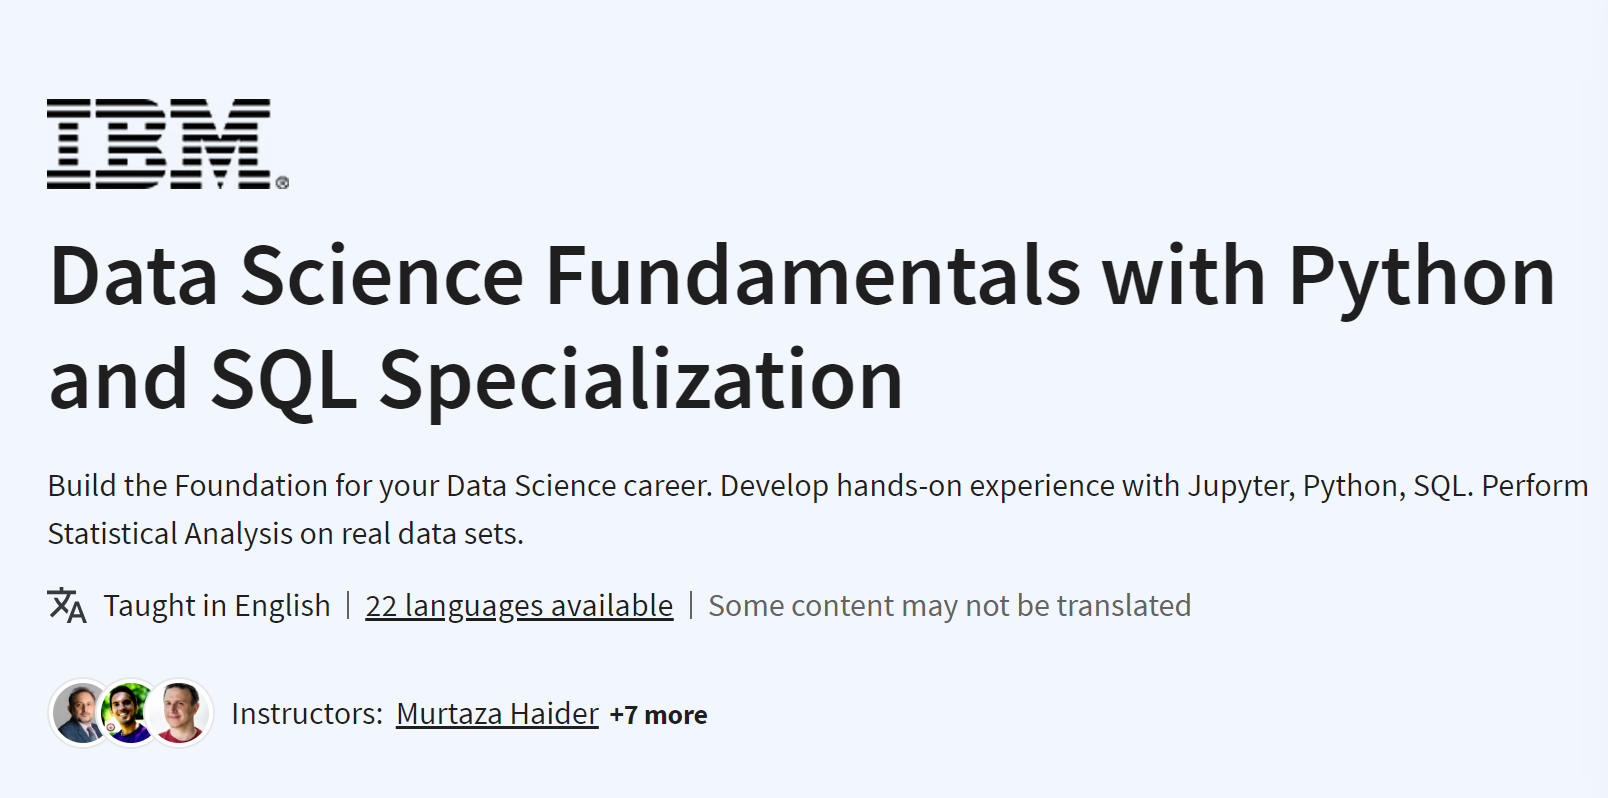Image resolution: width=1608 pixels, height=798 pixels.
Task: Select the language globe symbol before Taught in English
Action: pos(65,605)
